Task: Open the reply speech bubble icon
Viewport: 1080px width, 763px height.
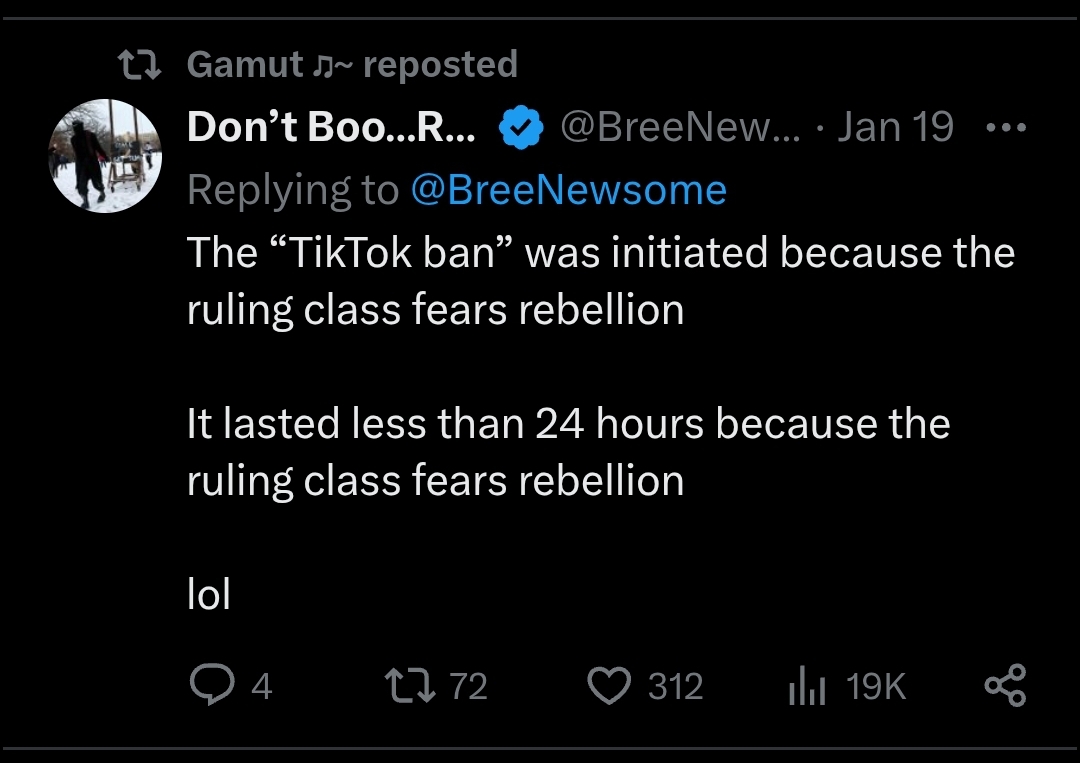Action: 212,685
